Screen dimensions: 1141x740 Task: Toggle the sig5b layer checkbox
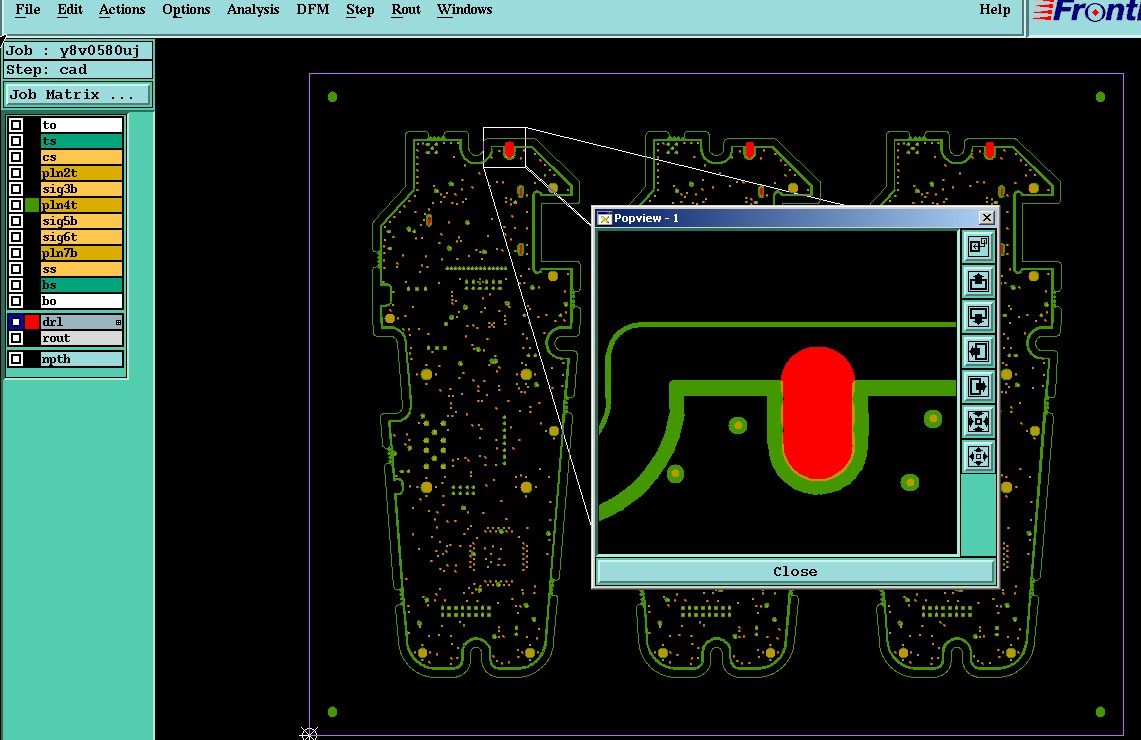click(16, 220)
